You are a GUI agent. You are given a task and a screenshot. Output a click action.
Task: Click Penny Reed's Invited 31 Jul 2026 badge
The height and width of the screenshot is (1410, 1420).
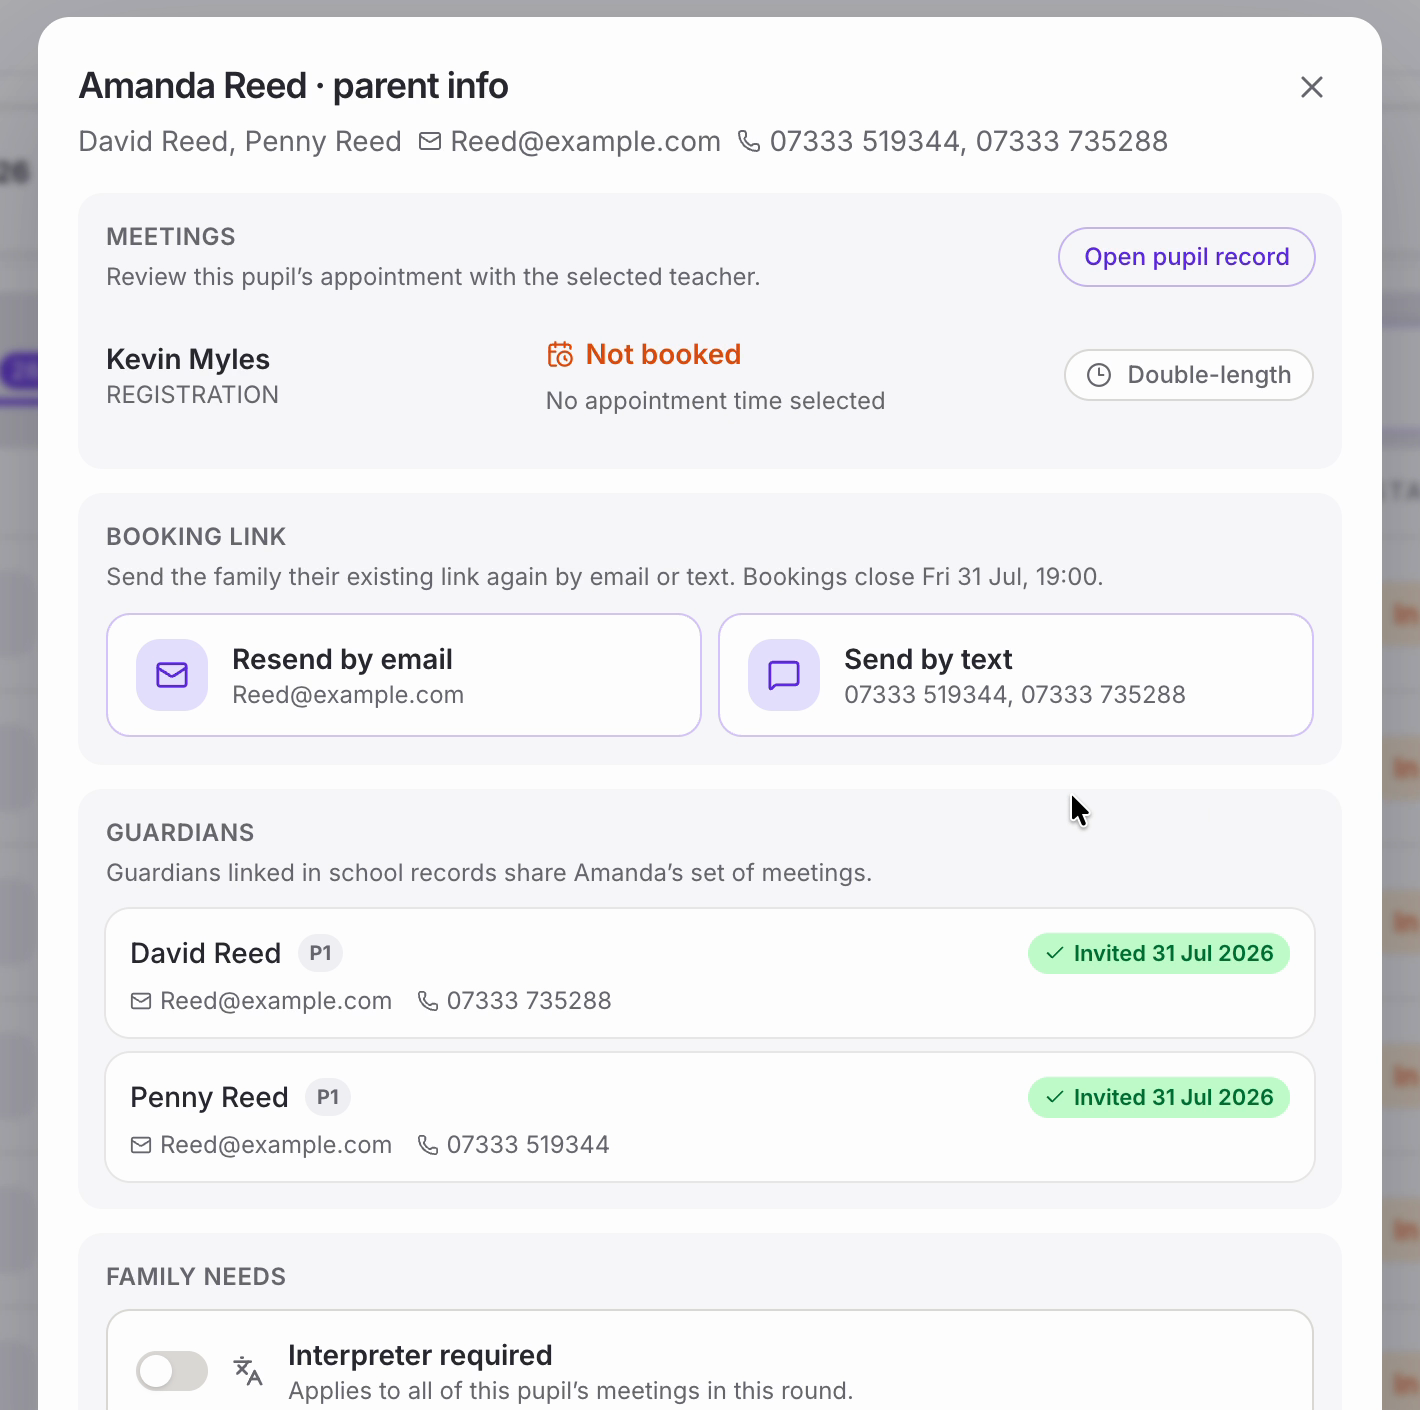pos(1158,1097)
